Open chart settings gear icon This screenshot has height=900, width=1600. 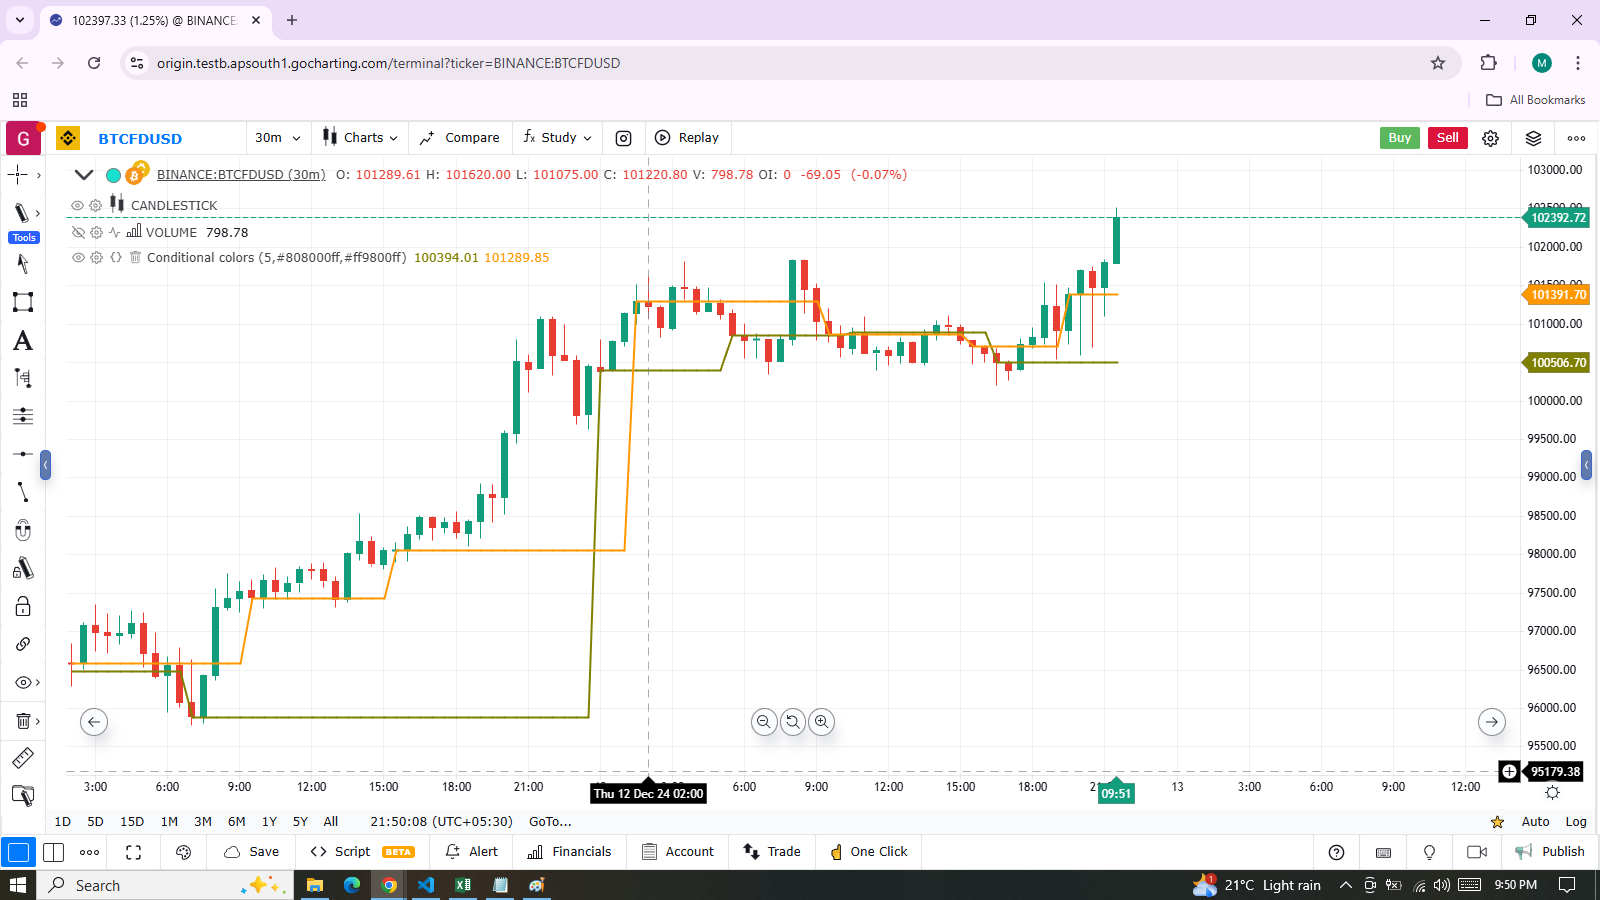pyautogui.click(x=1490, y=138)
